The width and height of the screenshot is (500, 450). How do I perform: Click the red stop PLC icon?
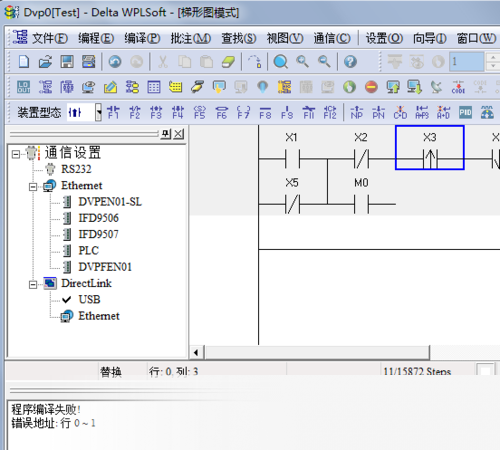coord(371,87)
